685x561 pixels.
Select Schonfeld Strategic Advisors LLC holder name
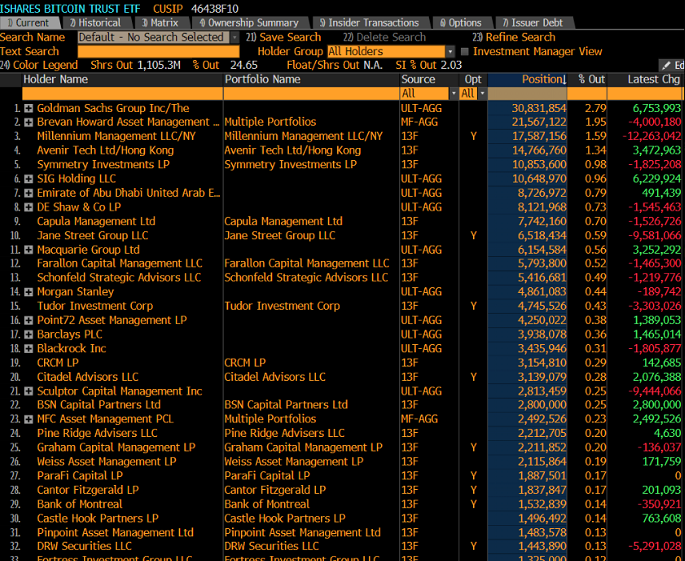119,278
